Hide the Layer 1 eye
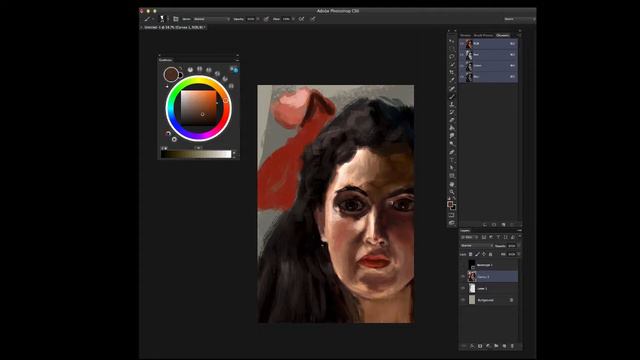The image size is (640, 360). tap(463, 288)
